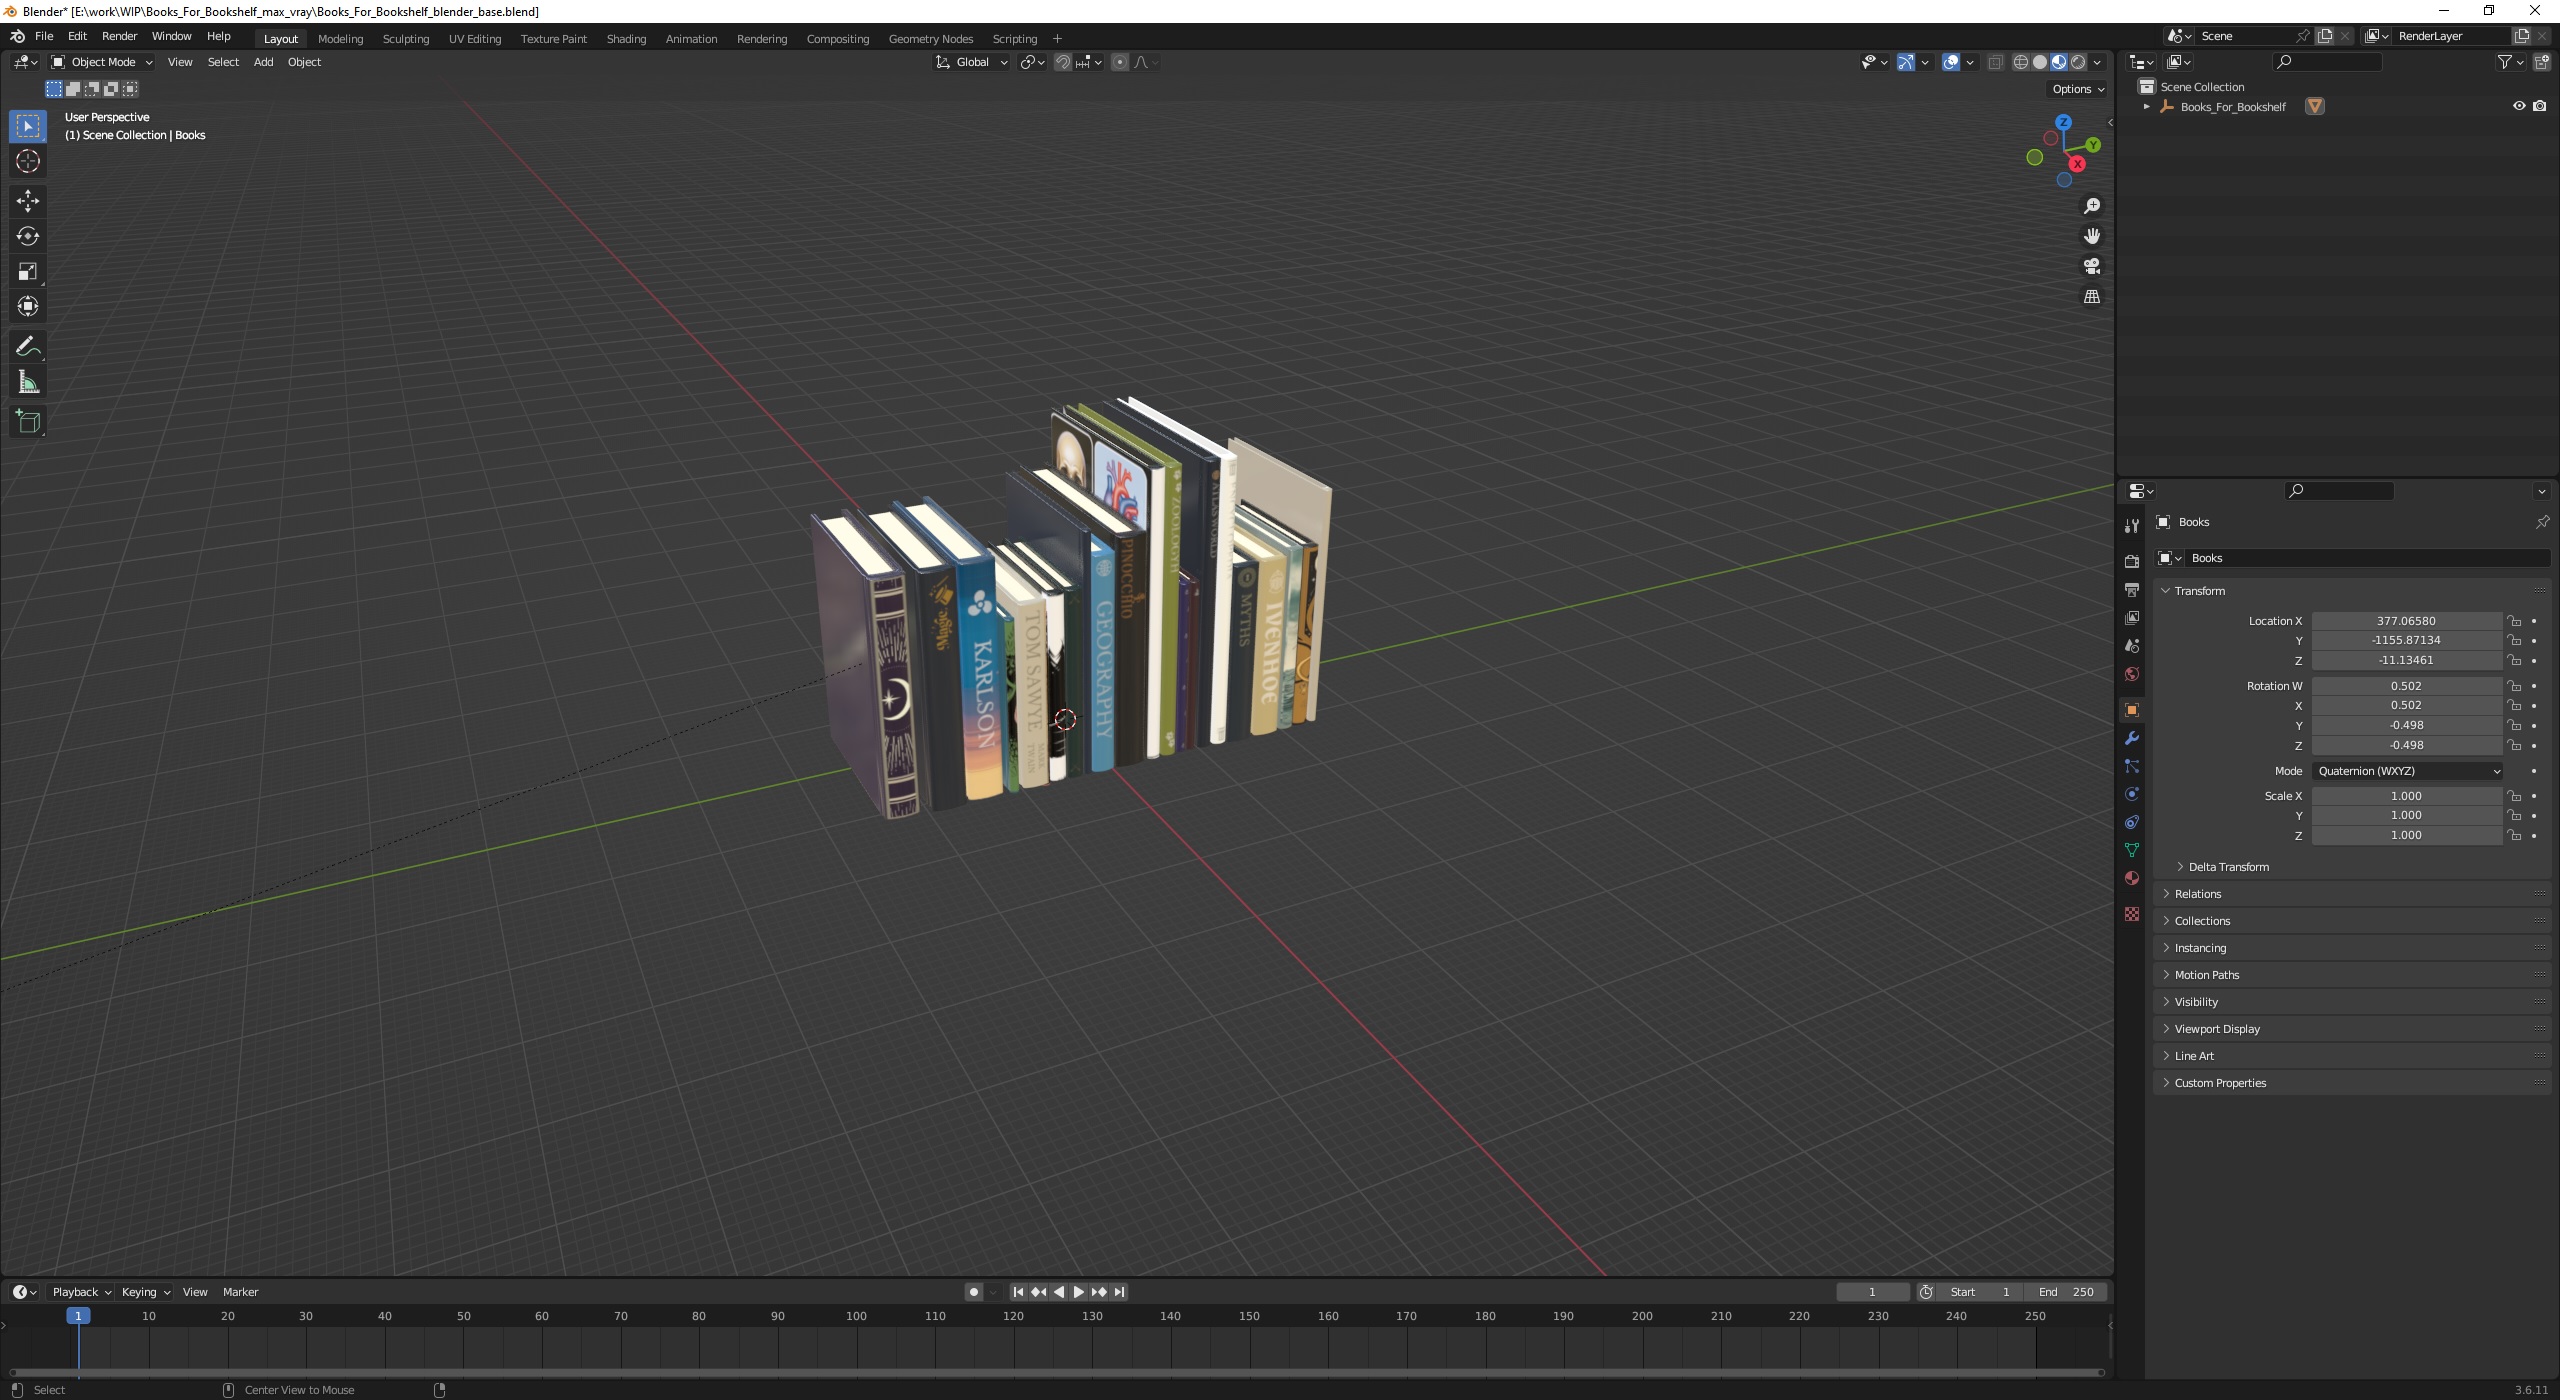
Task: Select the Cursor tool in toolbar
Action: [x=28, y=161]
